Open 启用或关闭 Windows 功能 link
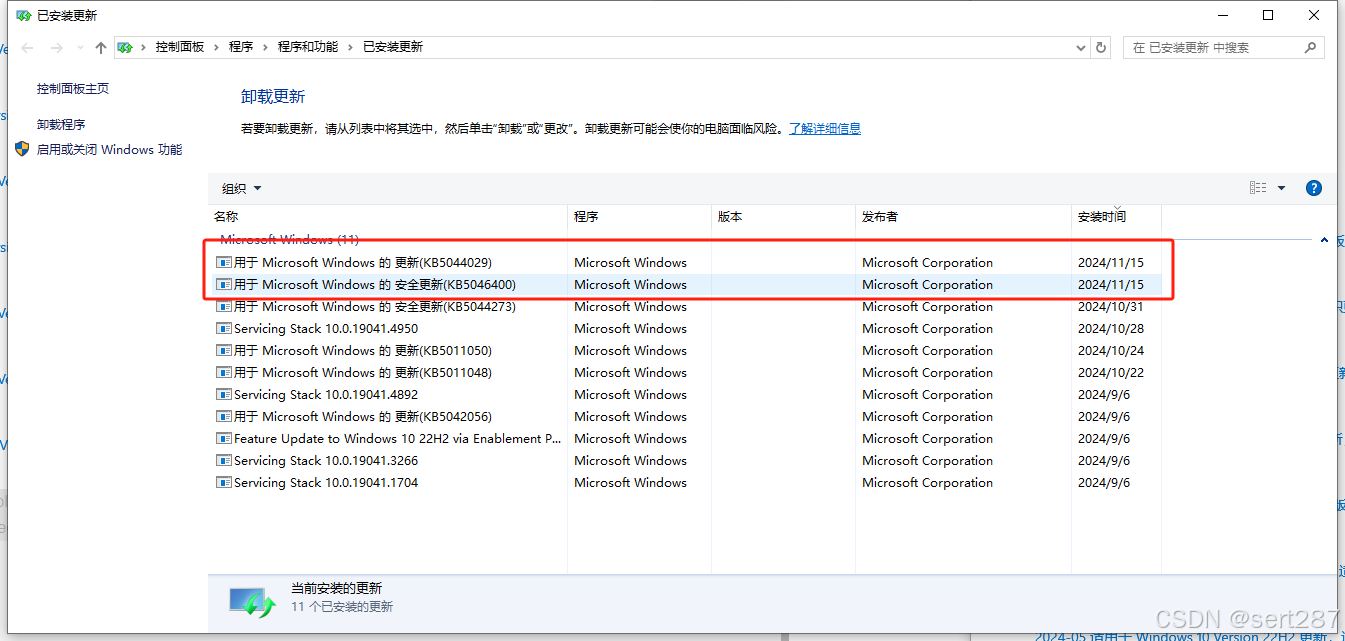The width and height of the screenshot is (1345, 641). [x=110, y=150]
